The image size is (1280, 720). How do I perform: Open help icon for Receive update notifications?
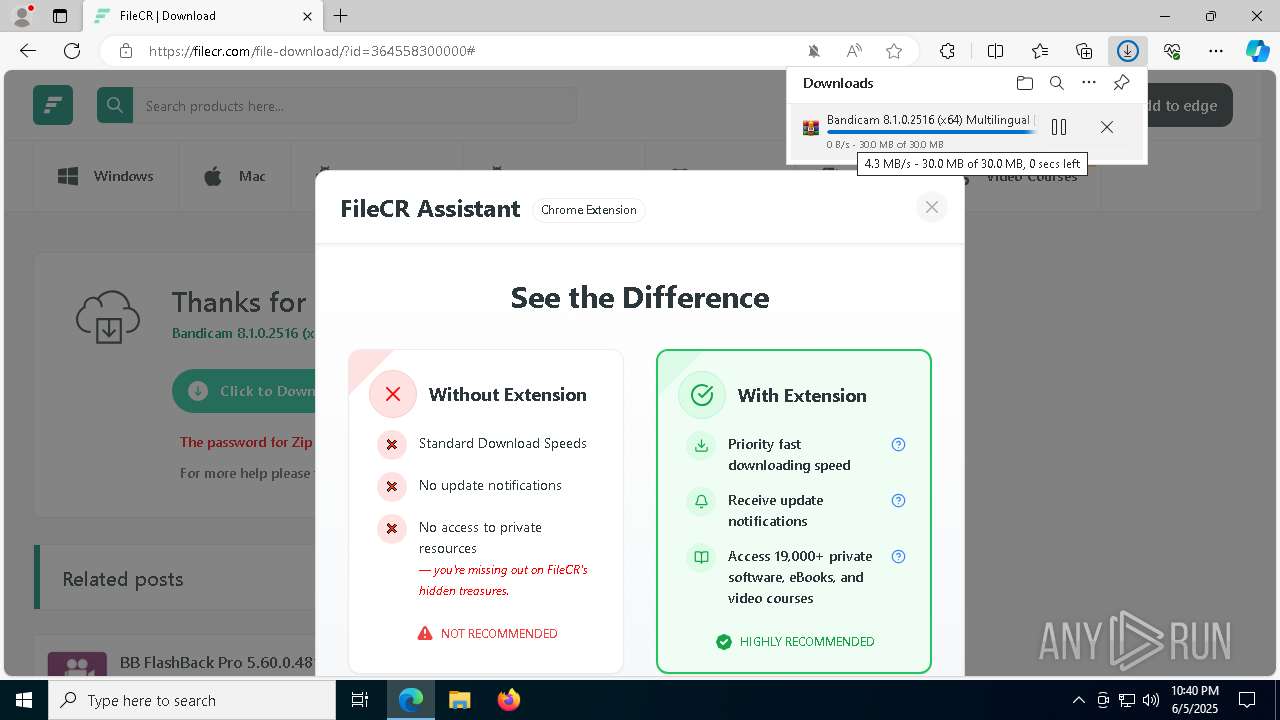pyautogui.click(x=898, y=501)
